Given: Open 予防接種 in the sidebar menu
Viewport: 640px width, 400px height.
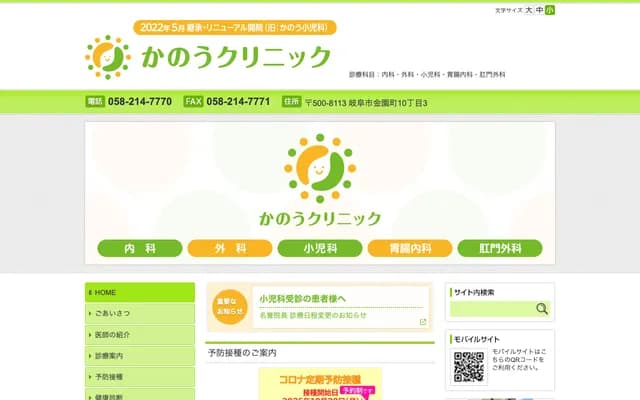Looking at the screenshot, I should click(x=140, y=377).
